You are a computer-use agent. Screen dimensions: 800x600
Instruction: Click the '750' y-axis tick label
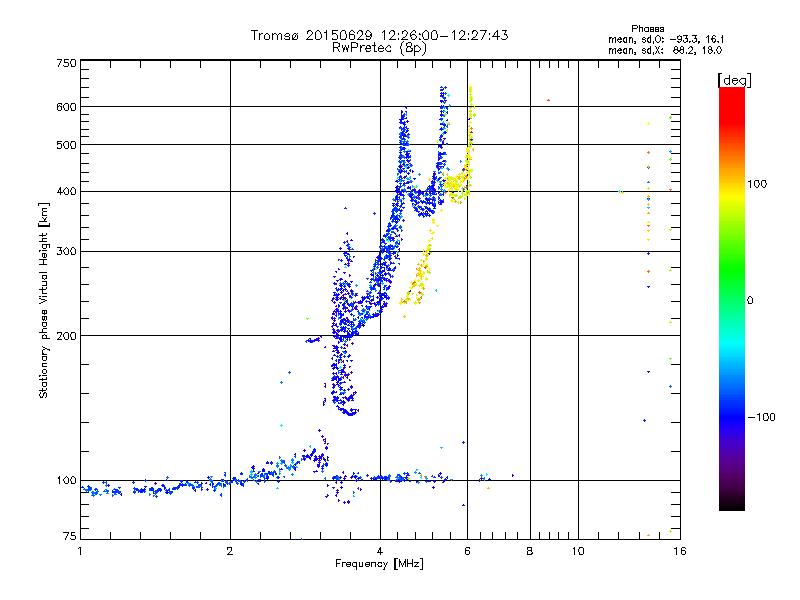(66, 63)
